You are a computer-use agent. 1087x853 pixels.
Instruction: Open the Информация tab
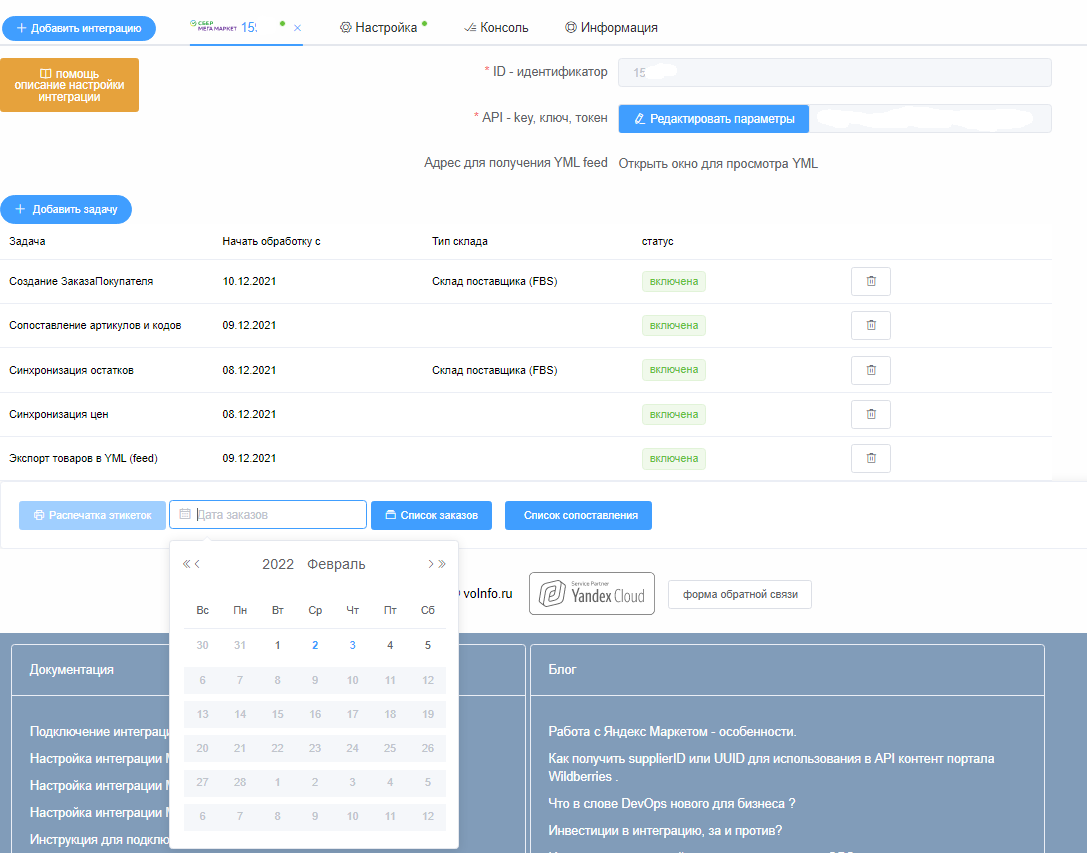click(x=611, y=28)
